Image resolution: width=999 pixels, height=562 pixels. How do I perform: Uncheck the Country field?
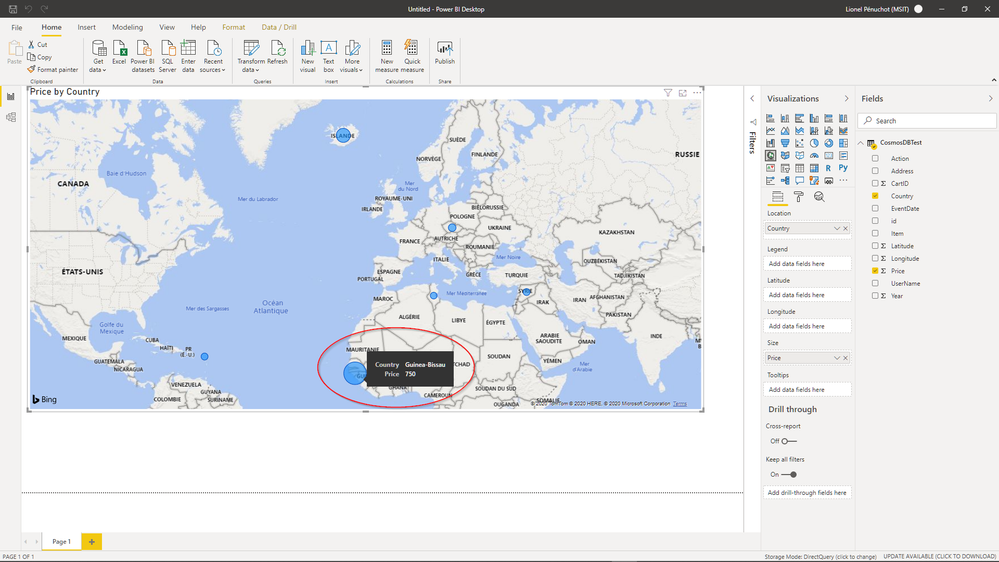tap(875, 196)
